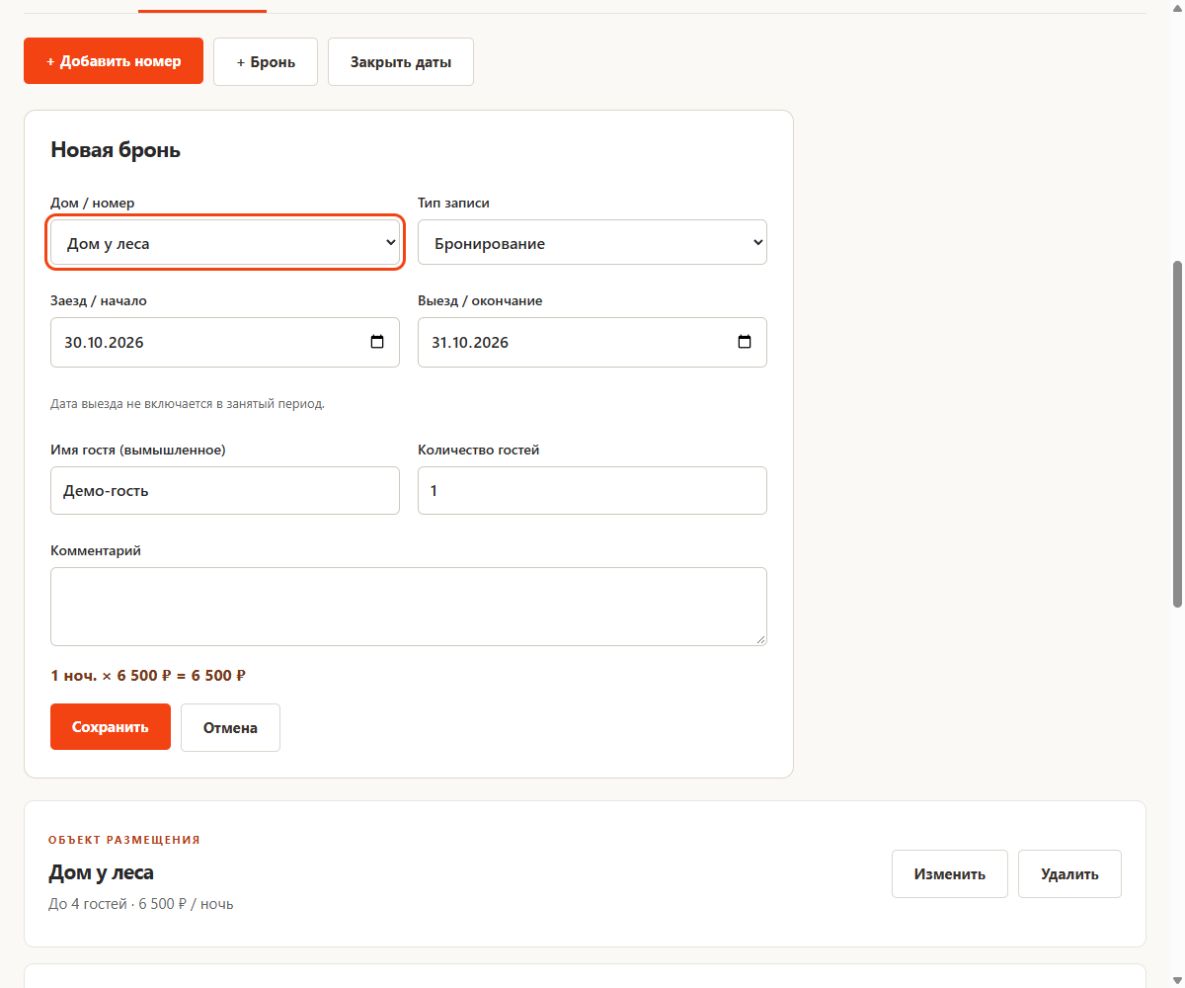
Task: Focus the Выезд / окончание date field
Action: (592, 342)
